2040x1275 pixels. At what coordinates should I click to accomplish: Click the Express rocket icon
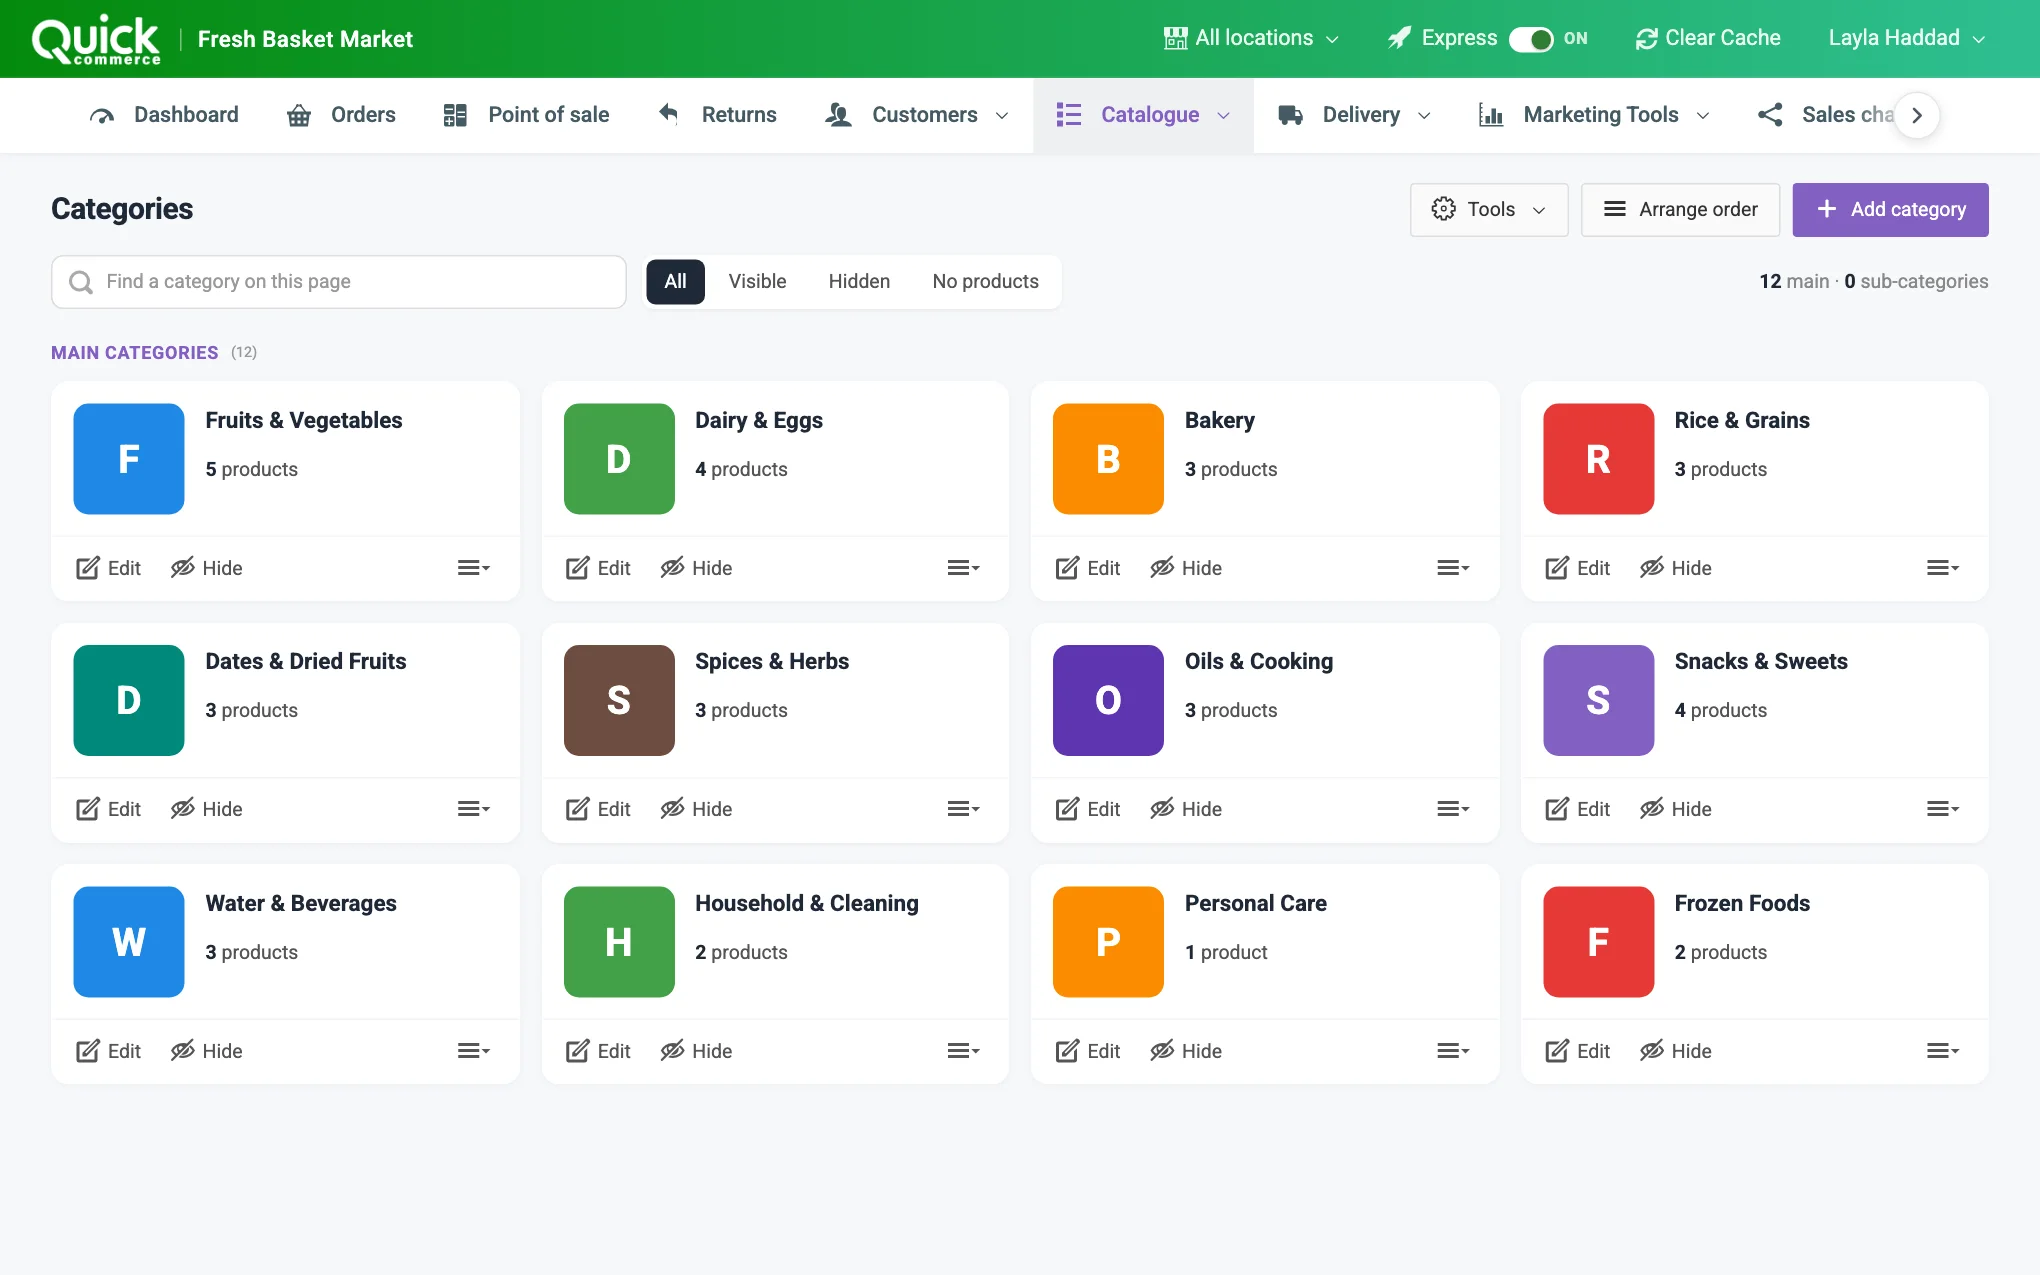point(1400,38)
